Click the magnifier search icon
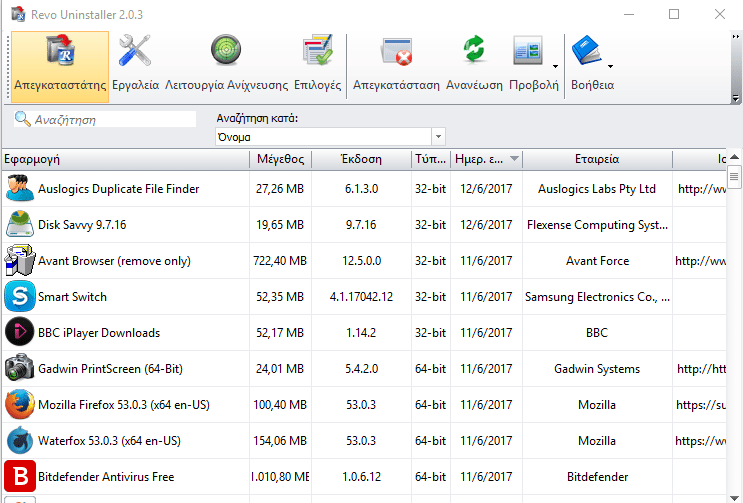 click(x=22, y=119)
